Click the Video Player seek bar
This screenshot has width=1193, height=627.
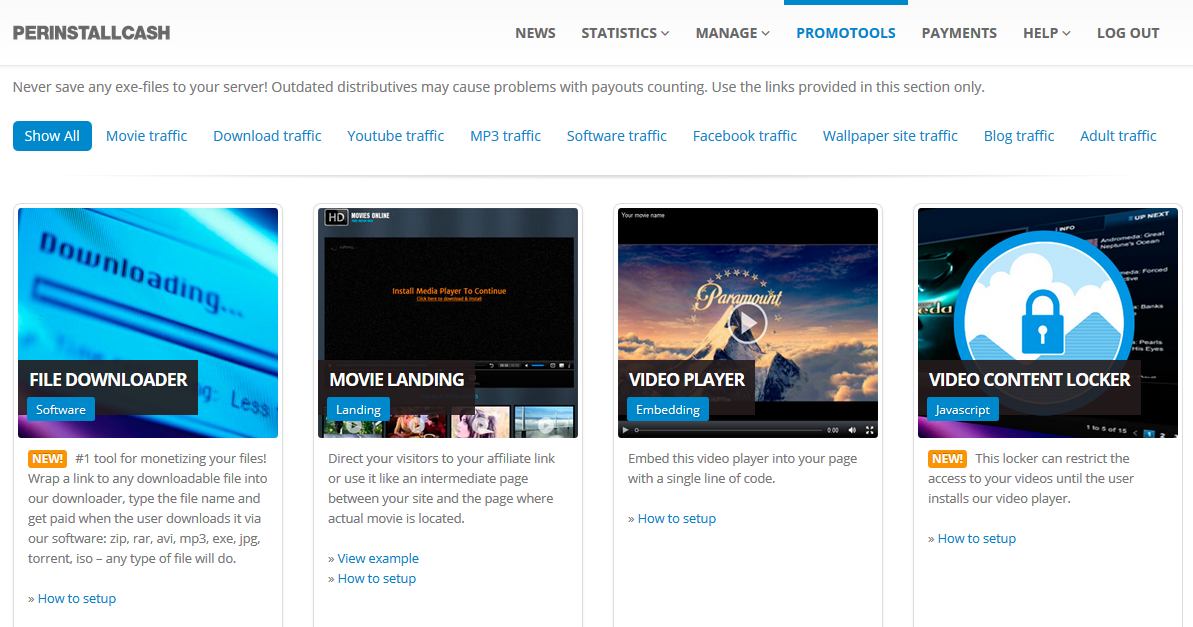tap(729, 430)
